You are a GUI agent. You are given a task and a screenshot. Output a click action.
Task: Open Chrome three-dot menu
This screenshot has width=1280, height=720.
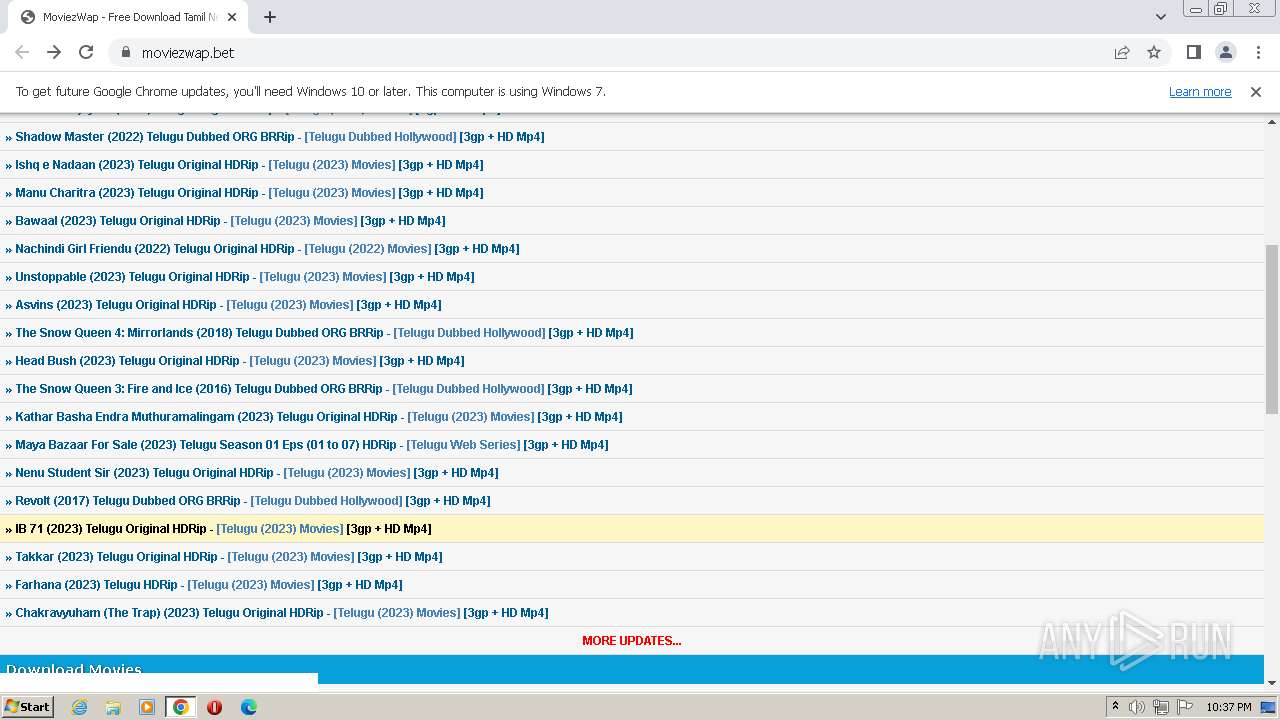(x=1258, y=52)
